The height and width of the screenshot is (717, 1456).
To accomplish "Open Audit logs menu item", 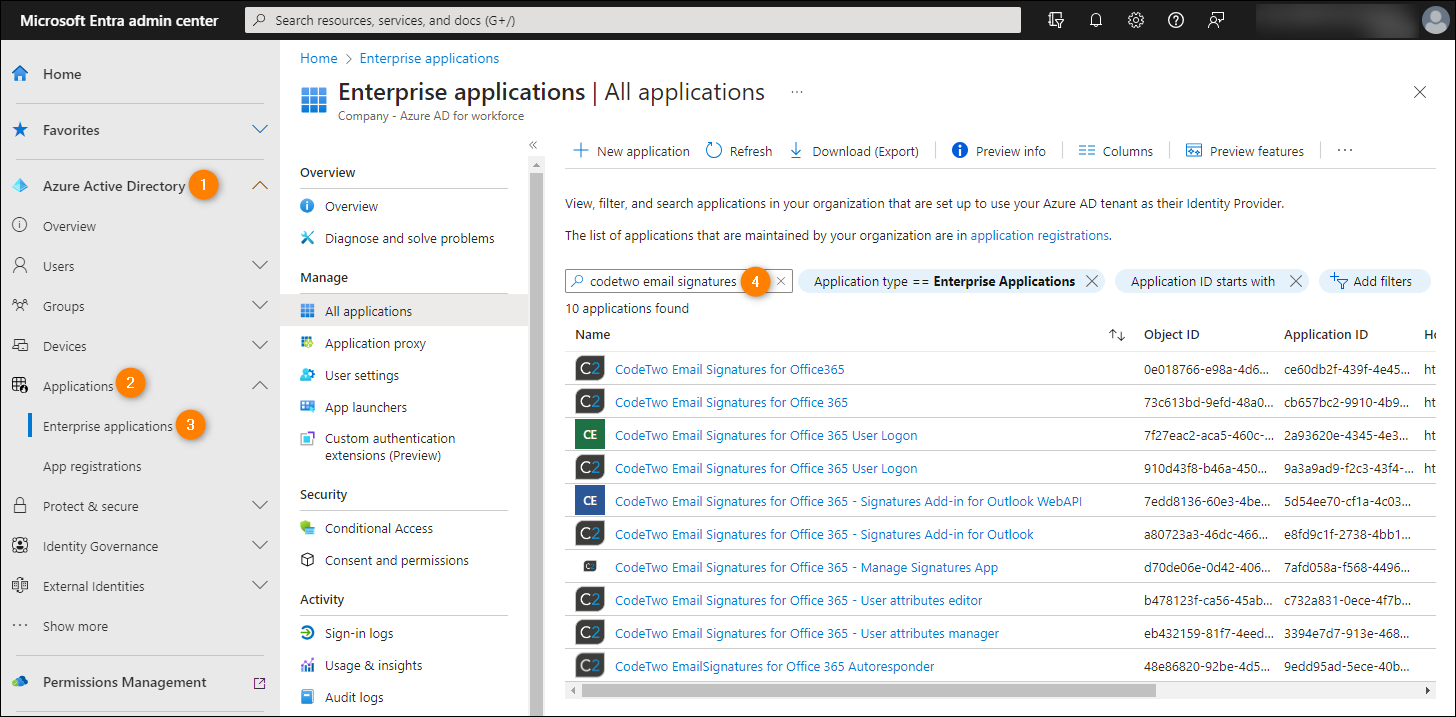I will [354, 697].
